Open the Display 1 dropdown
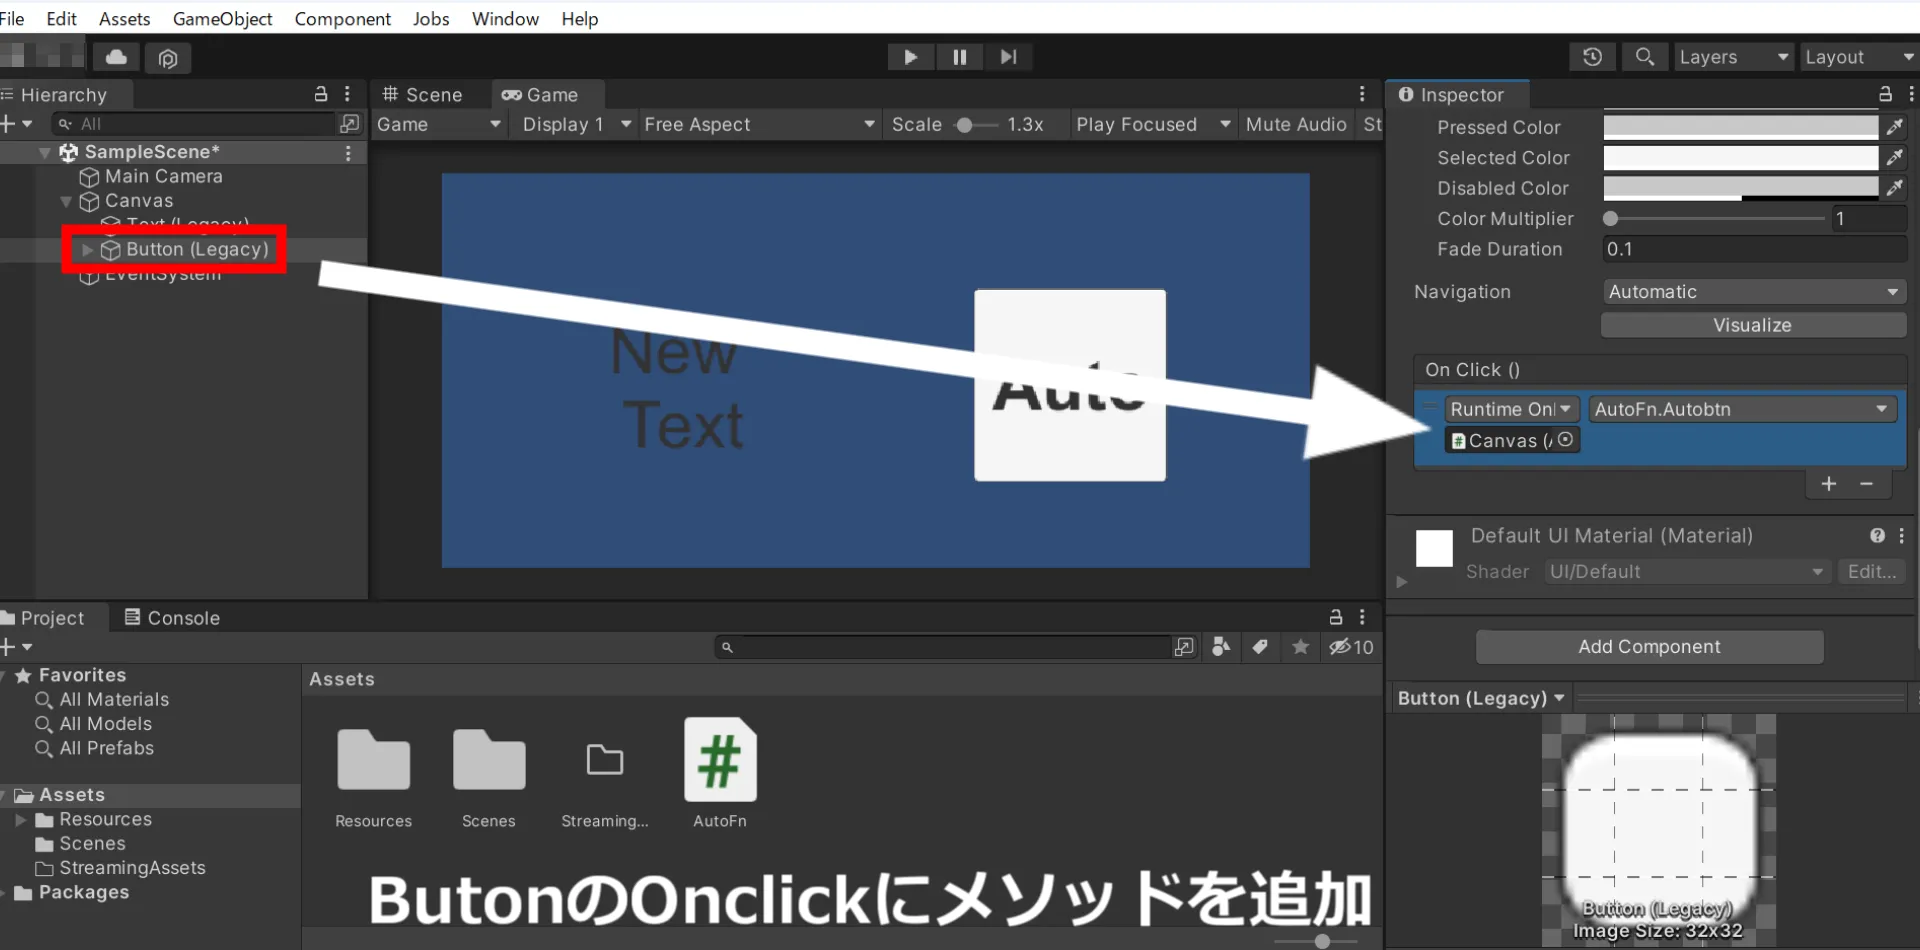This screenshot has height=950, width=1920. pyautogui.click(x=576, y=124)
